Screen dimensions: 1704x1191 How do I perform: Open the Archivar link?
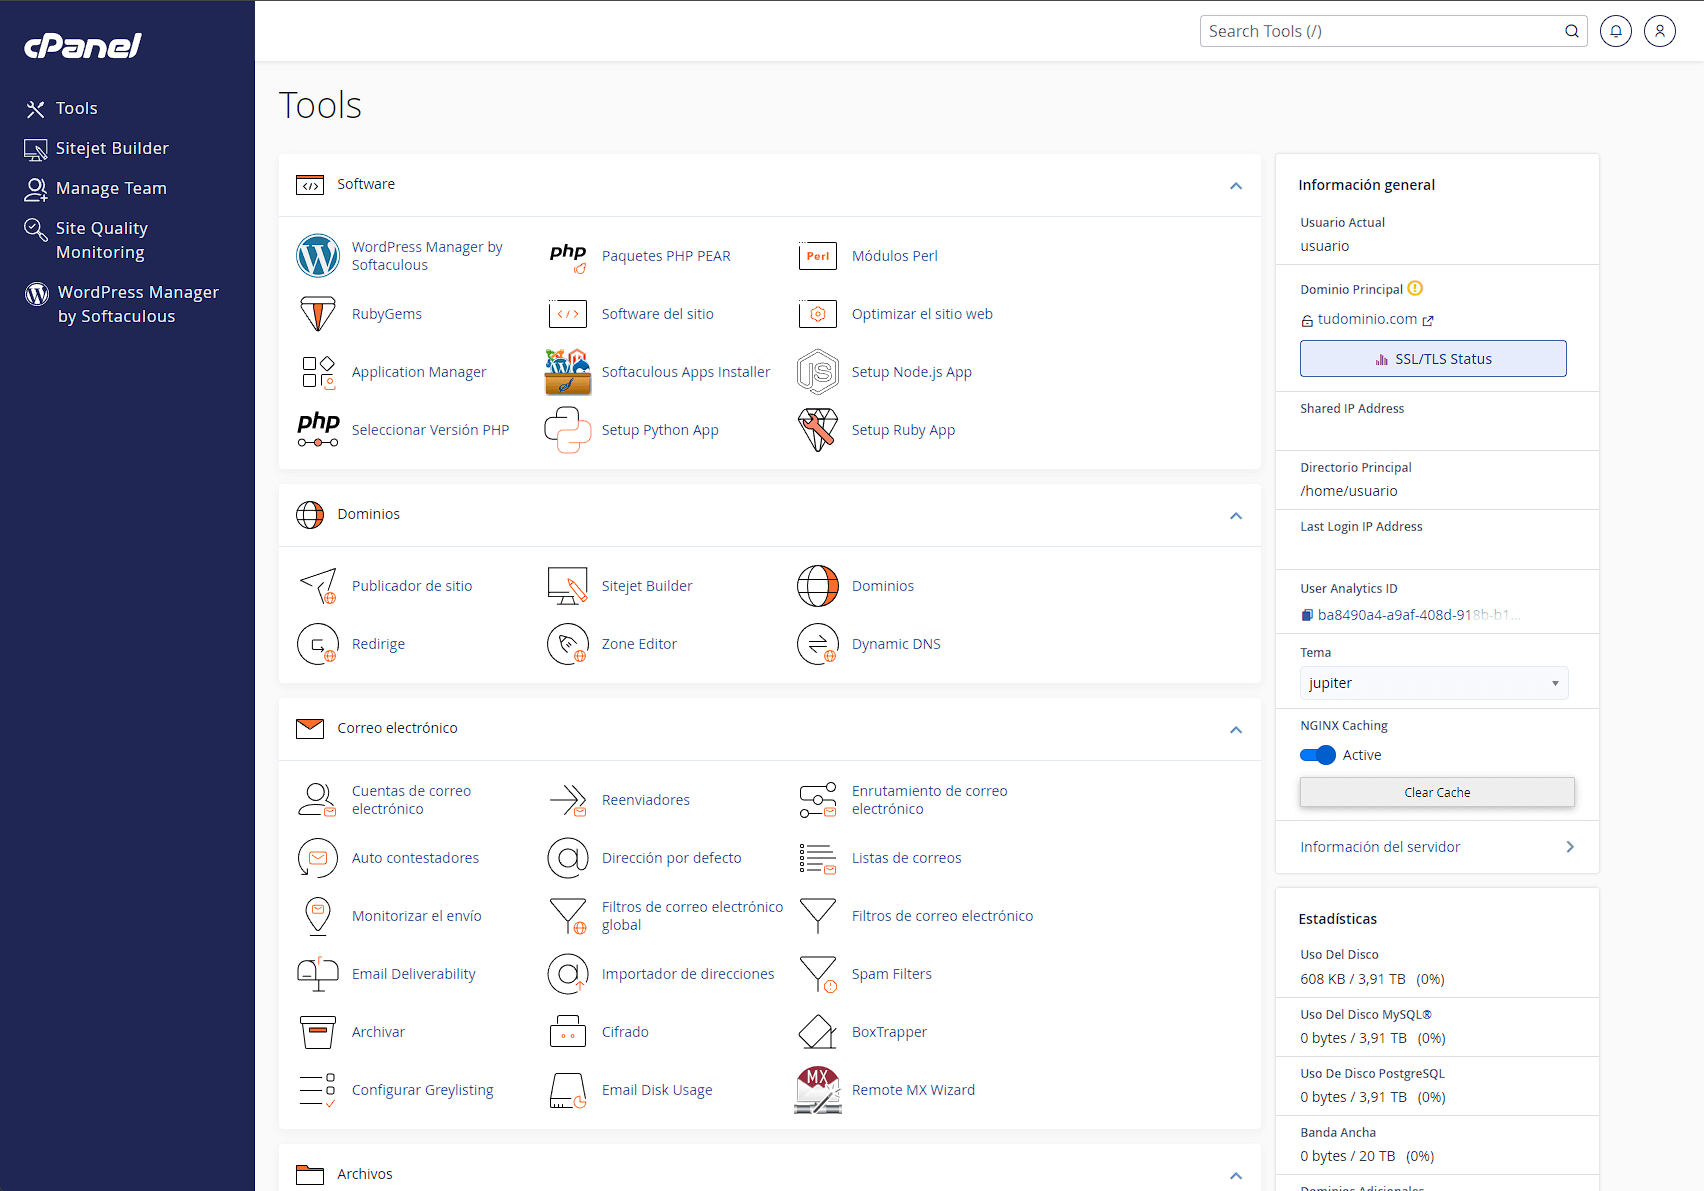click(378, 1032)
